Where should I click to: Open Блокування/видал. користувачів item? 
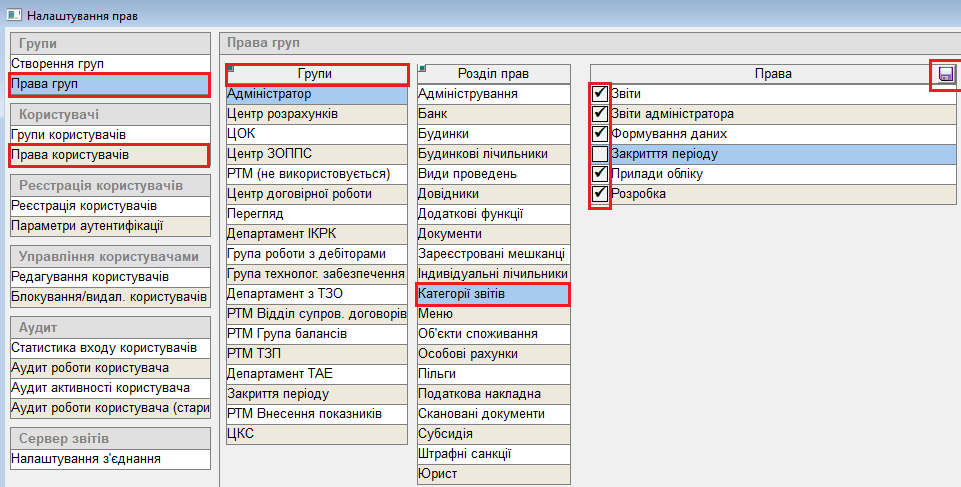point(108,297)
